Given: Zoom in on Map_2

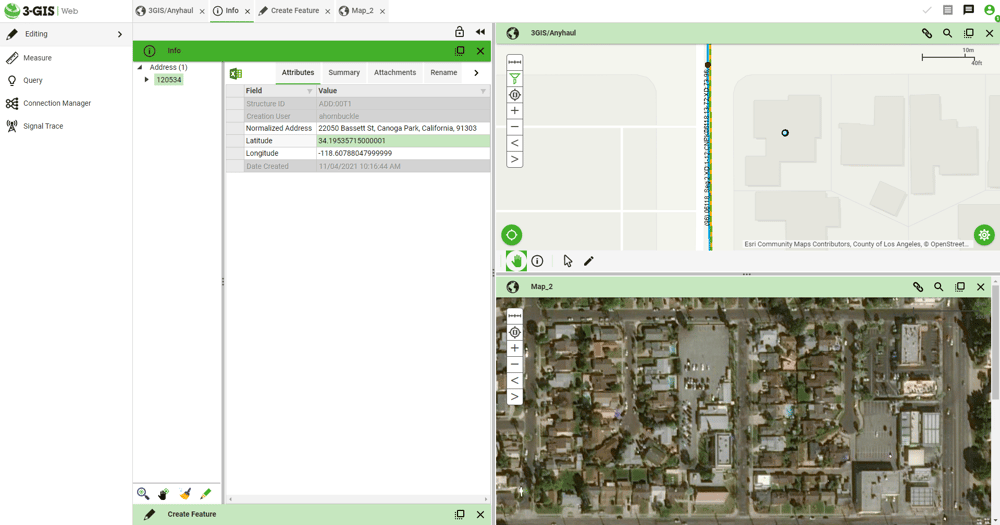Looking at the screenshot, I should (515, 348).
